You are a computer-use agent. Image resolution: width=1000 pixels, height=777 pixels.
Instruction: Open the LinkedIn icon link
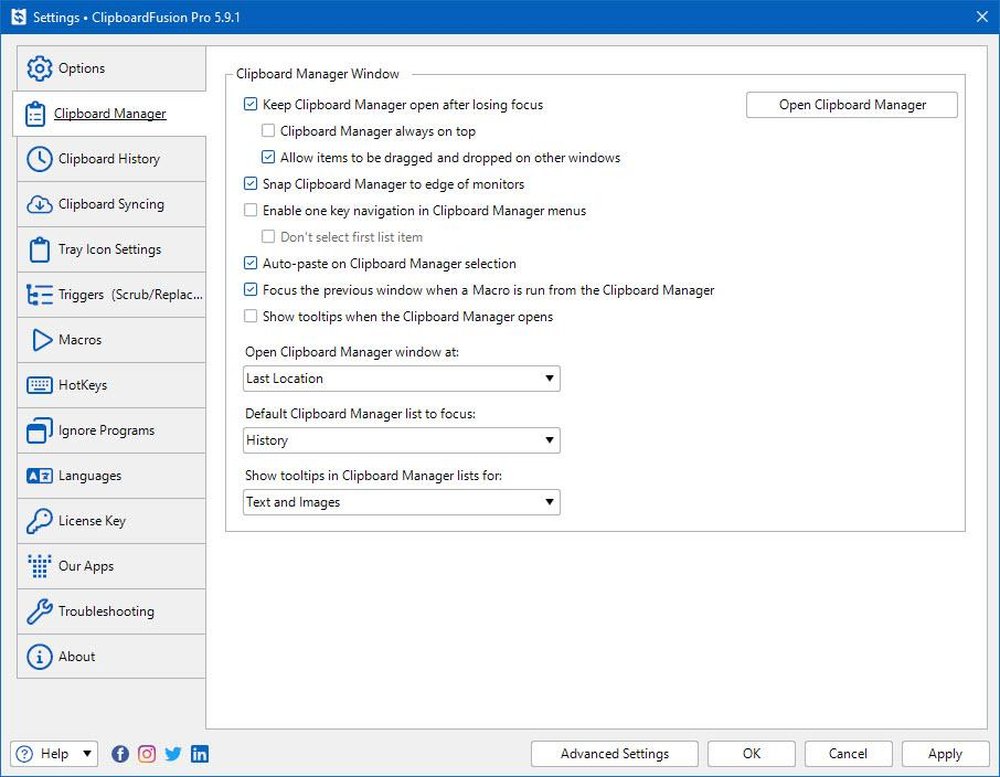point(200,754)
